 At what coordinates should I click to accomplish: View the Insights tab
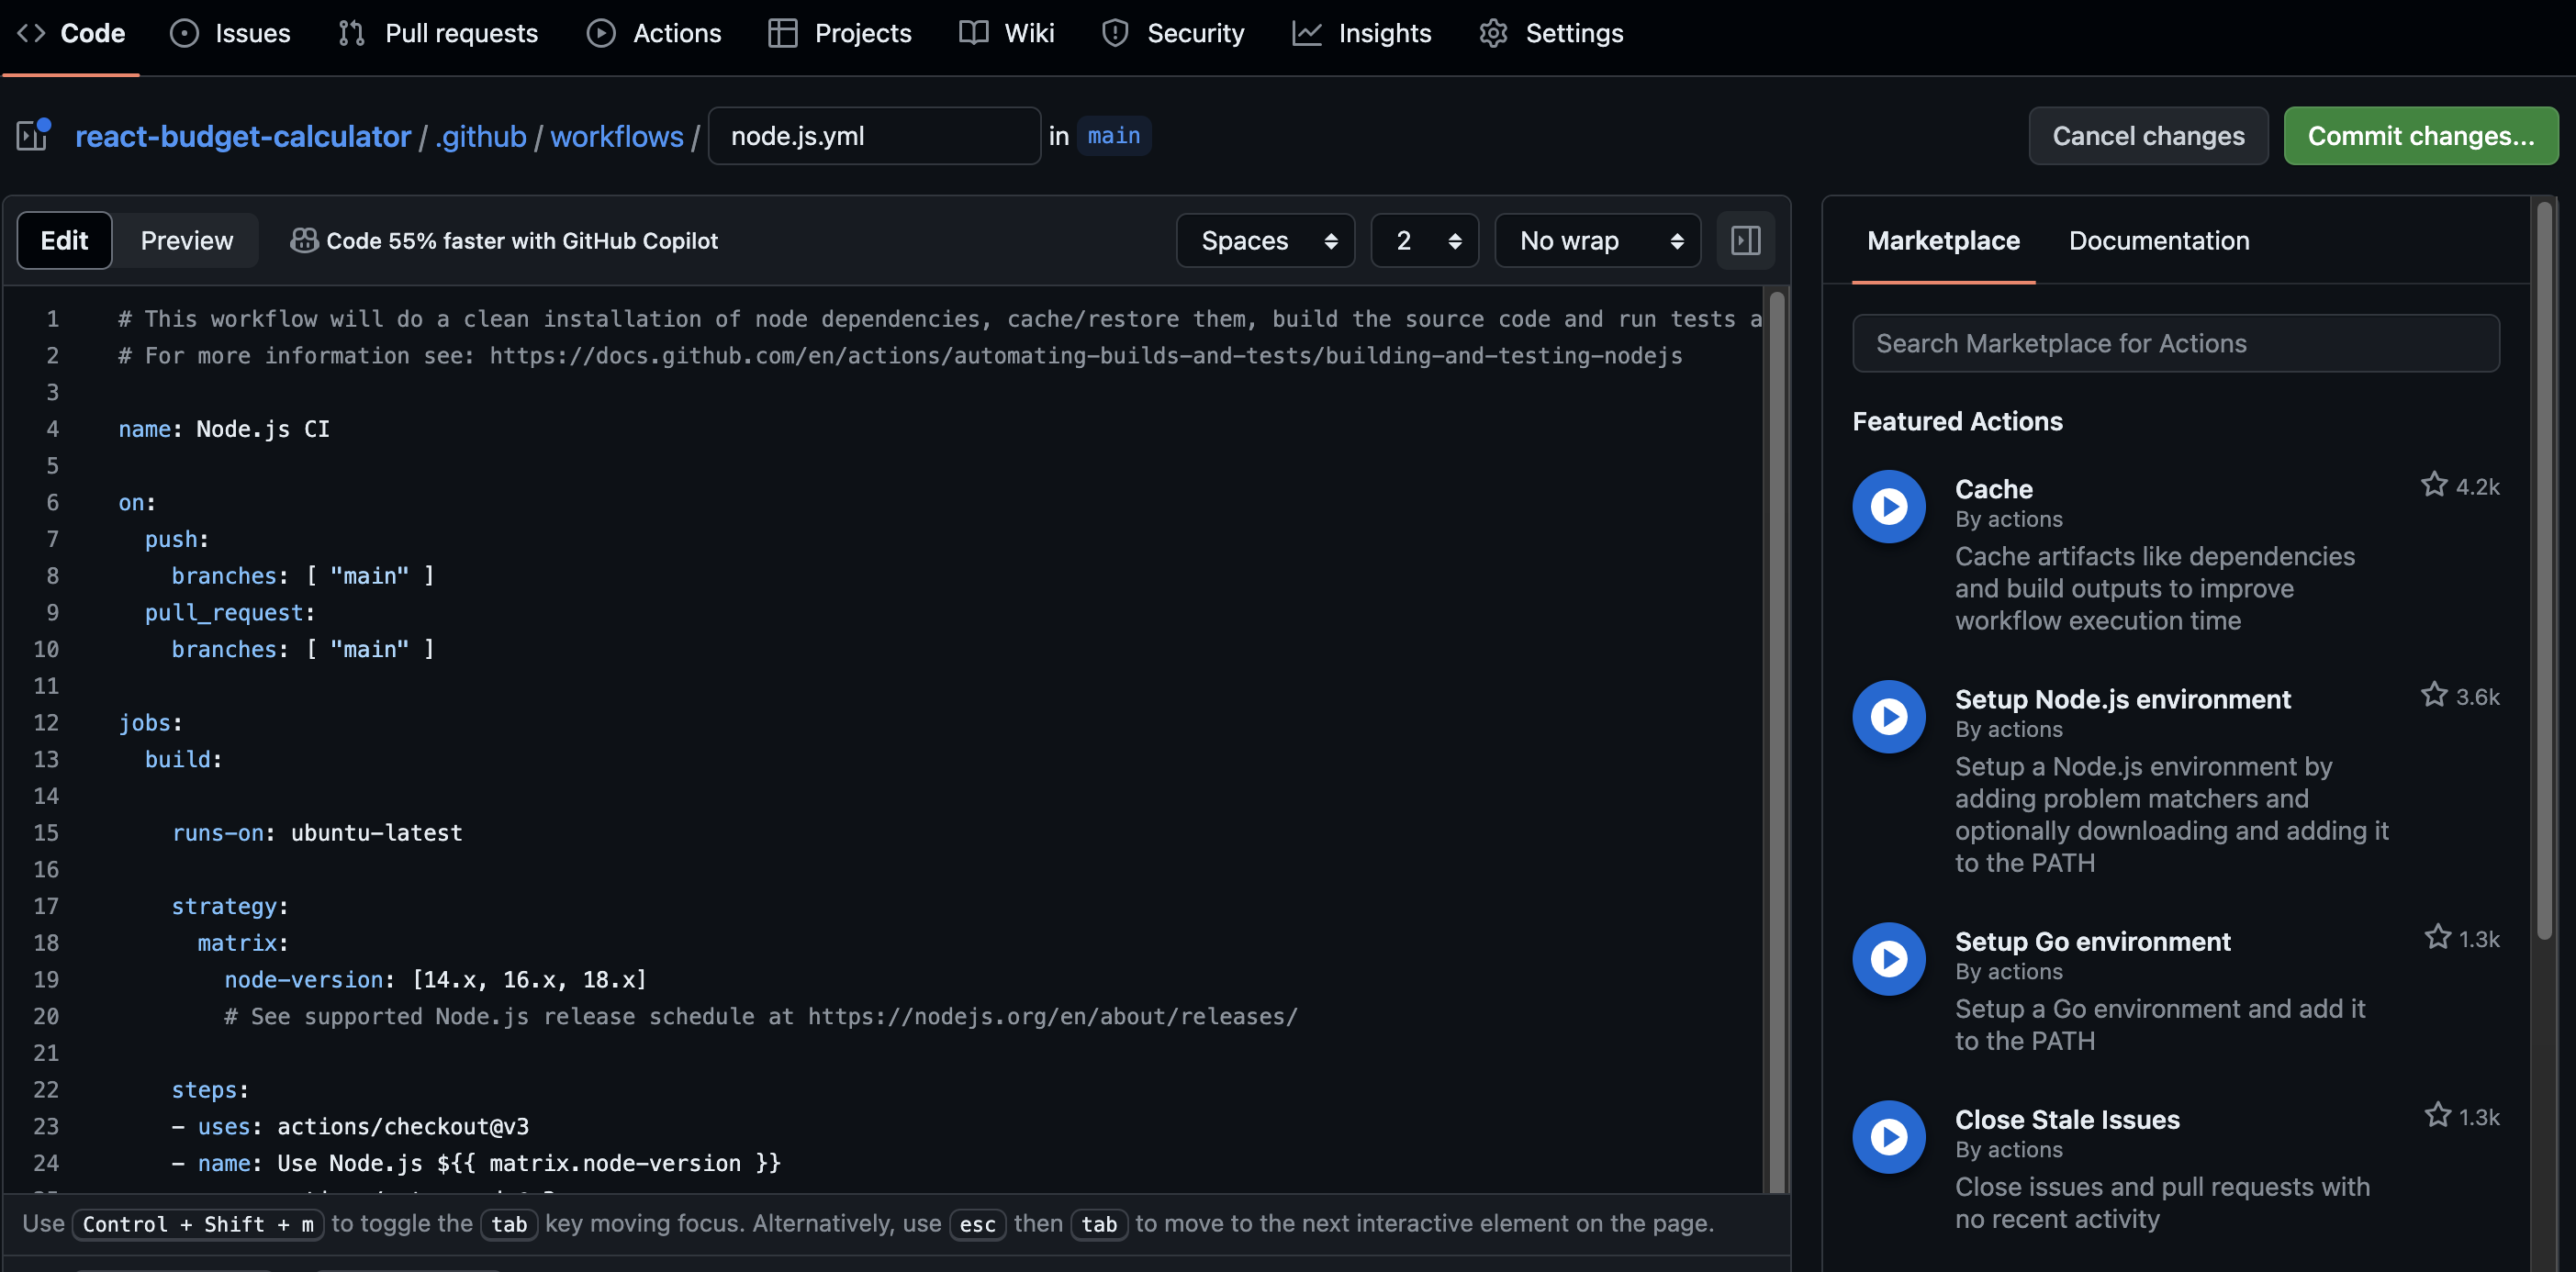click(x=1362, y=33)
